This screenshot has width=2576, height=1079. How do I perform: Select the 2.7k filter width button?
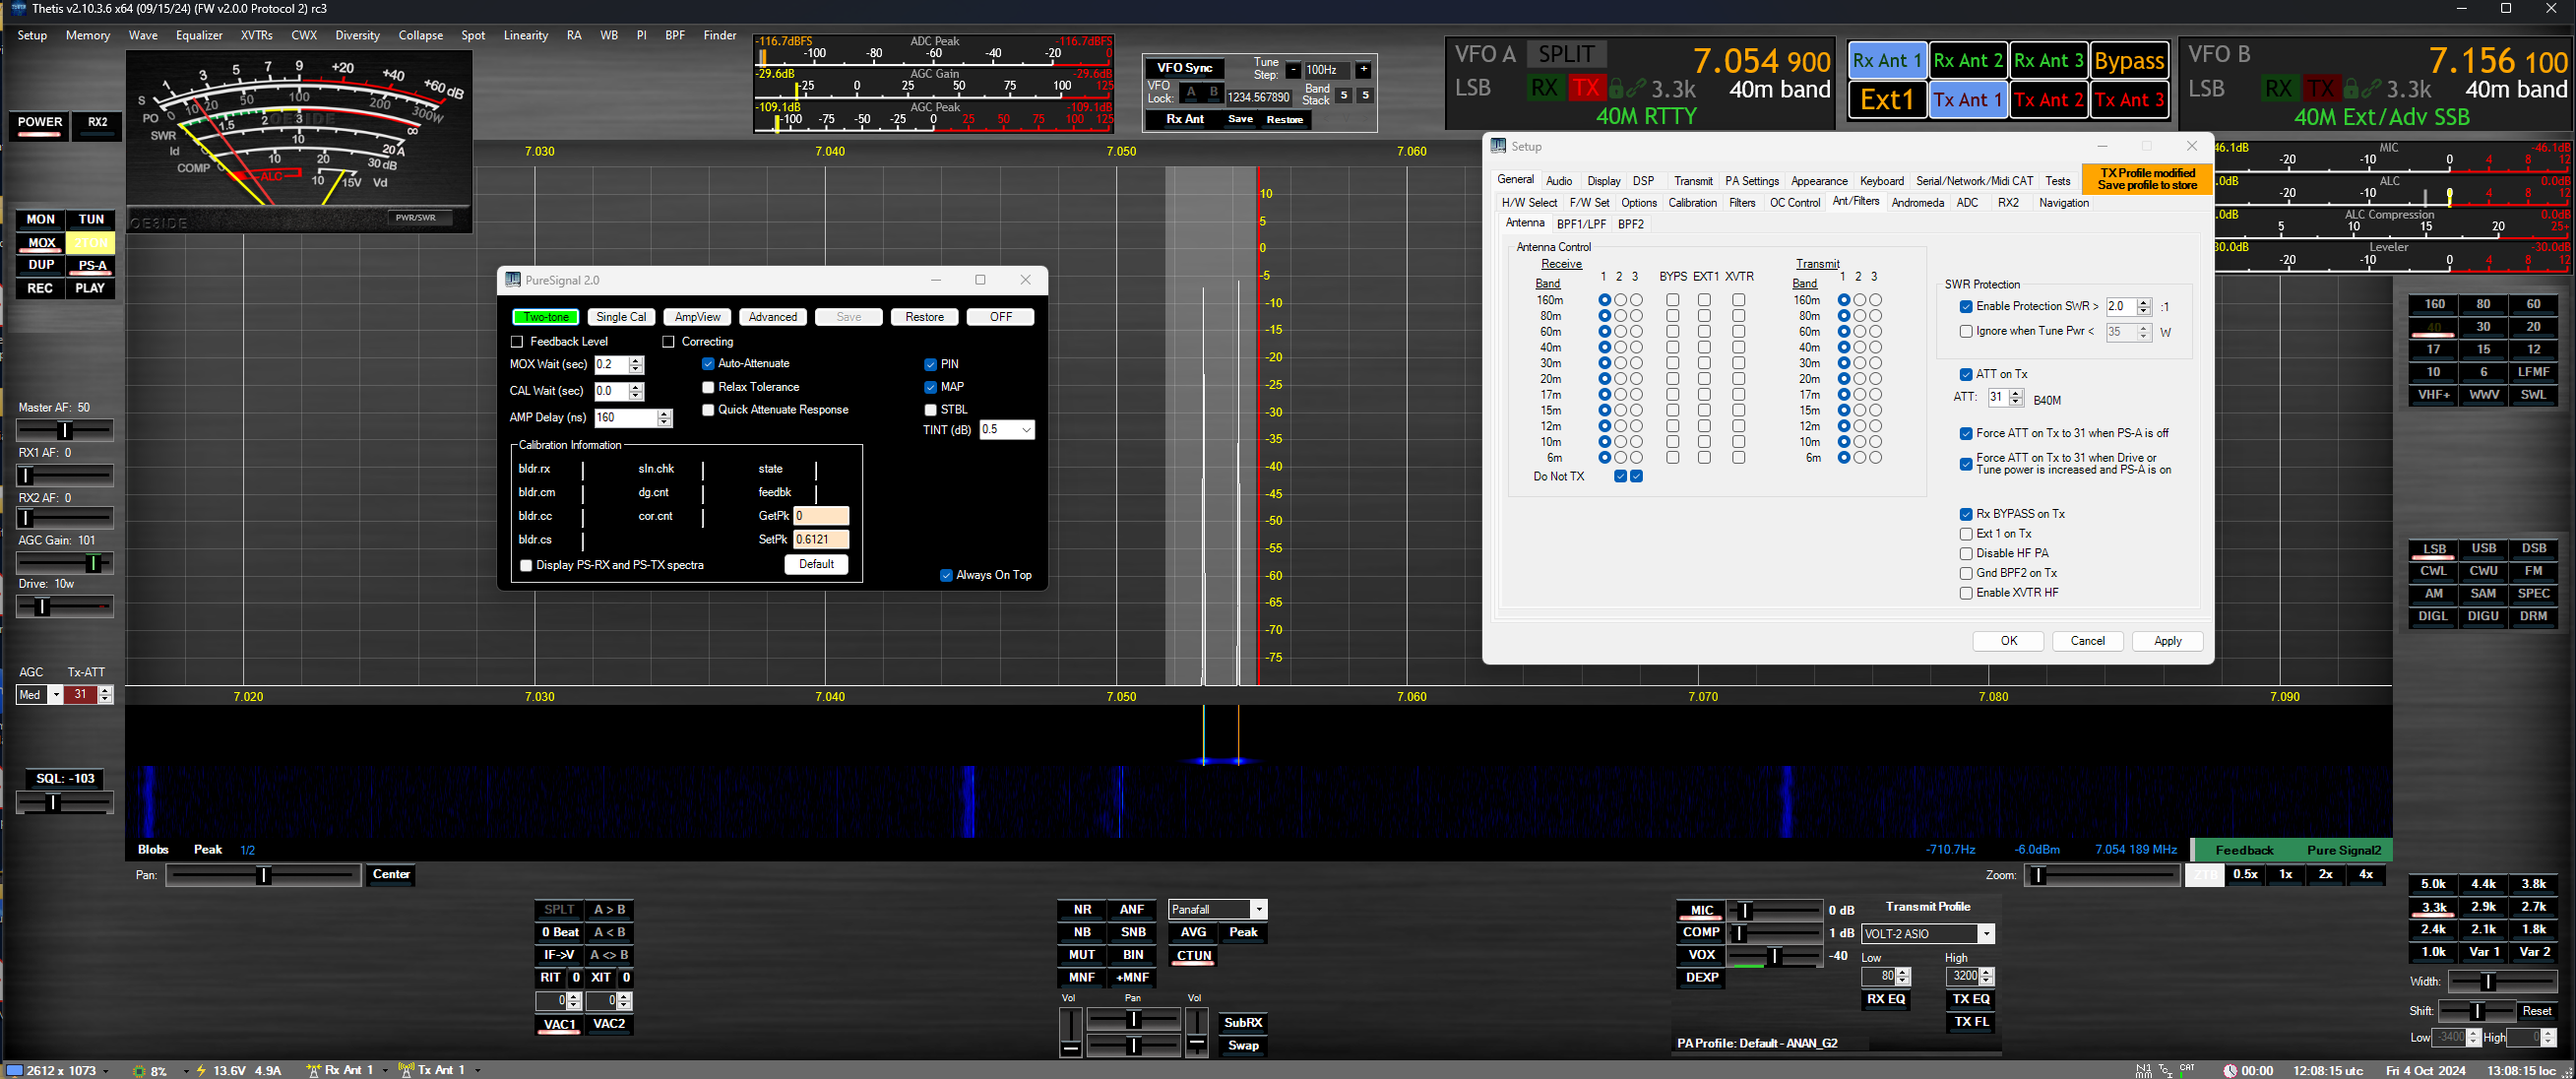pyautogui.click(x=2533, y=907)
